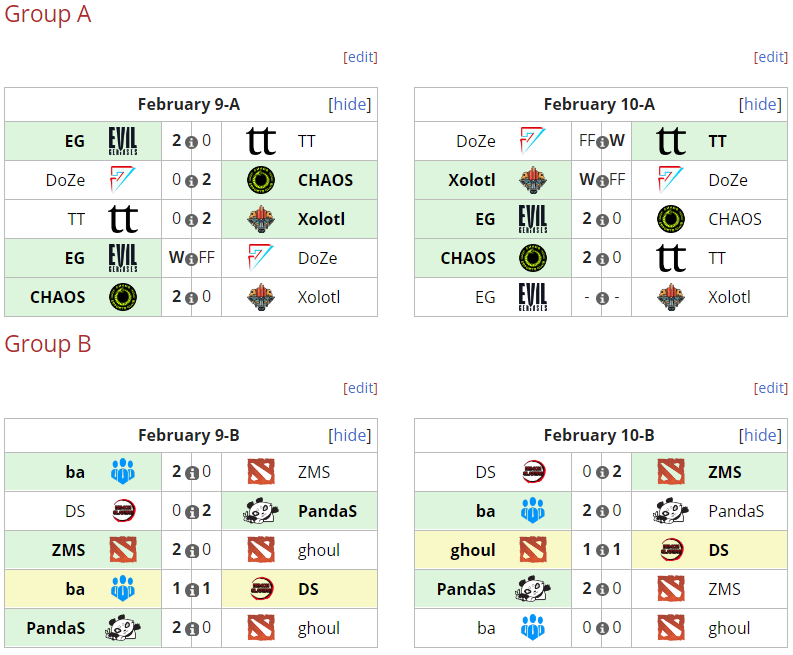This screenshot has width=793, height=655.
Task: Open info icon for ghoul vs DS draw match
Action: (x=602, y=550)
